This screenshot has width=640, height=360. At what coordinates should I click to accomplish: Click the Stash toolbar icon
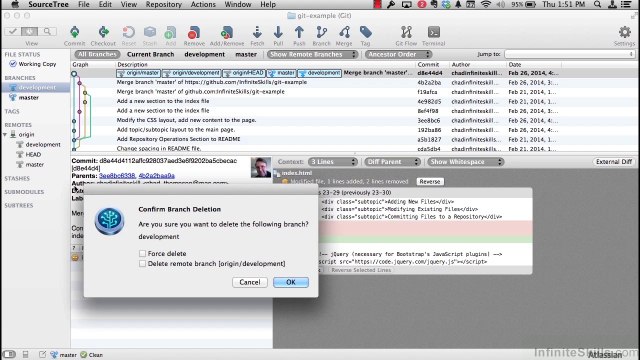150,33
